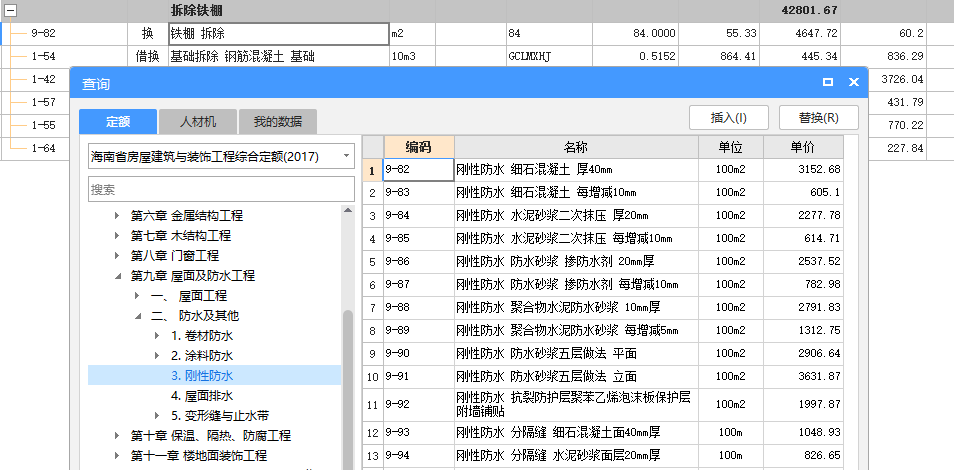
Task: Click the 铁棚 拆除 name cell
Action: pyautogui.click(x=279, y=34)
